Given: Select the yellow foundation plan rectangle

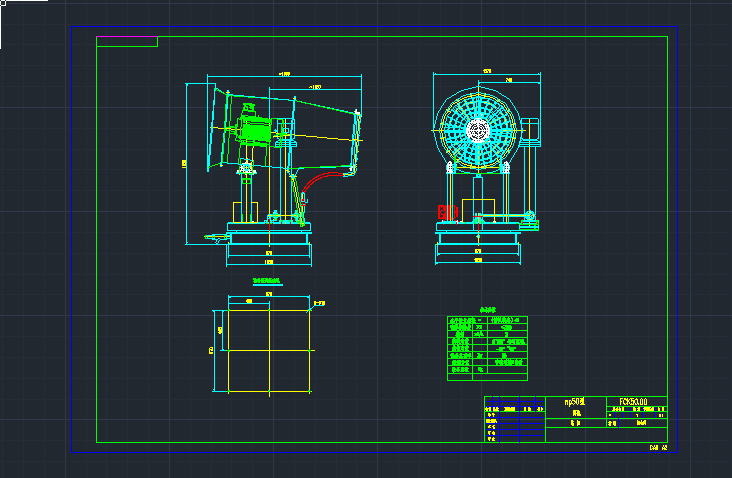Looking at the screenshot, I should tap(269, 351).
